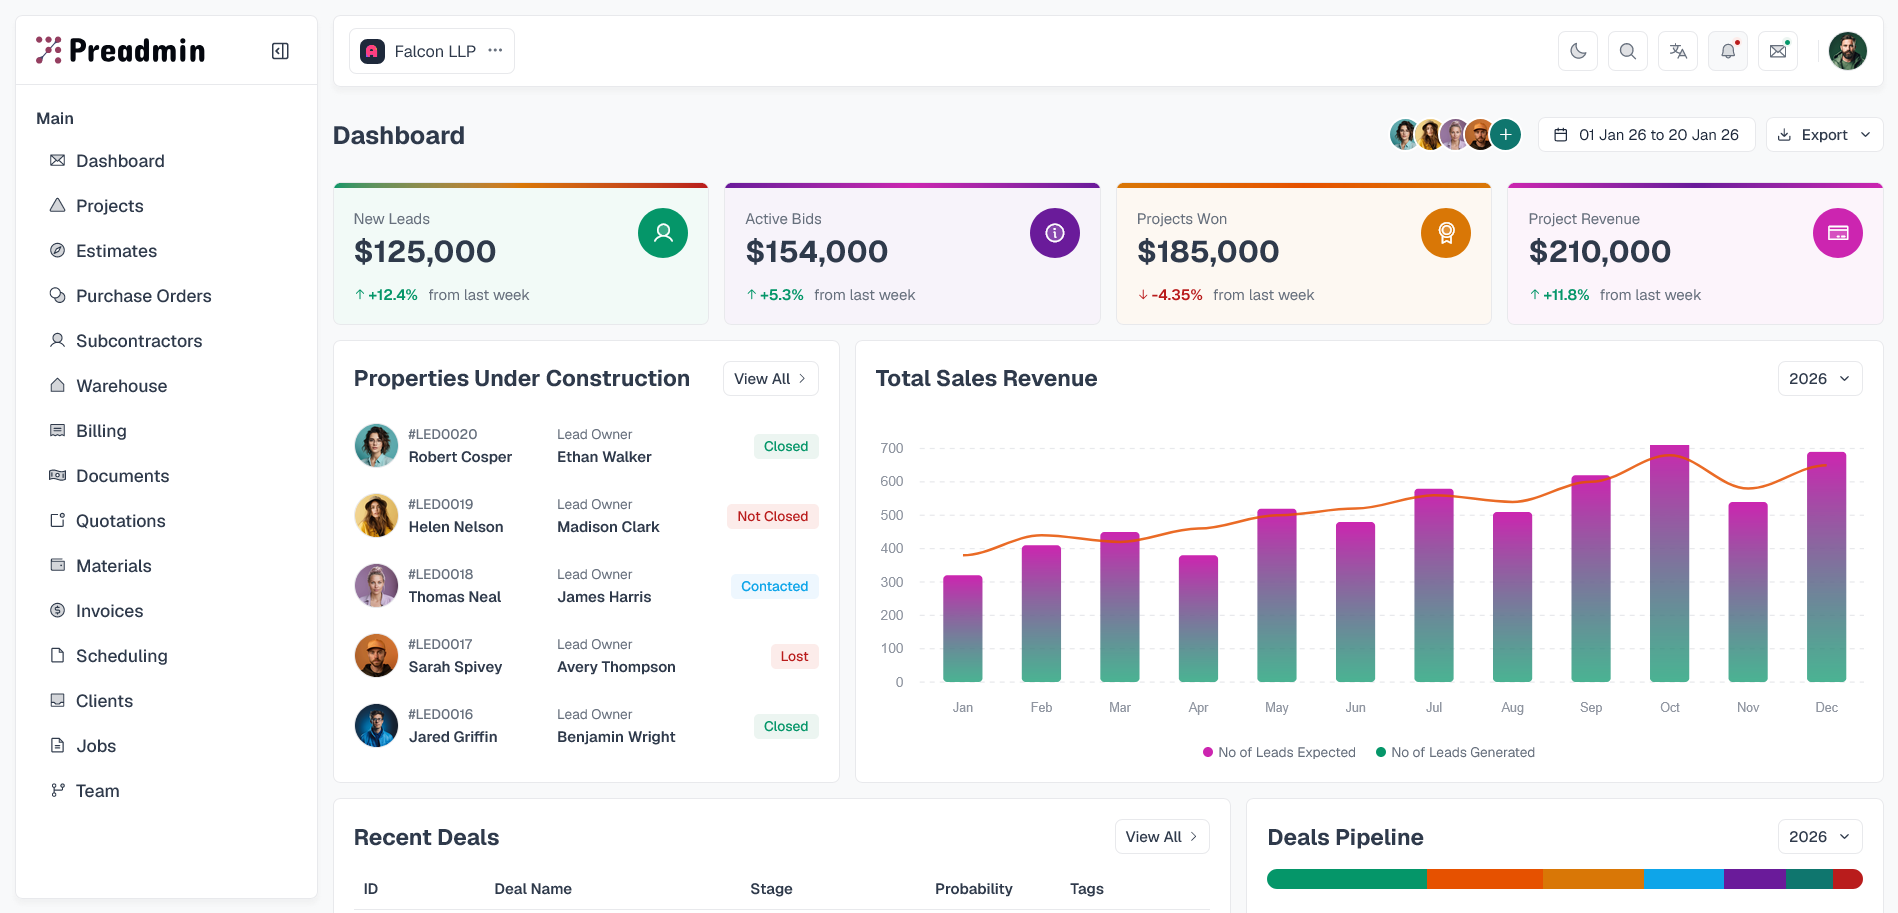Add a team member with the plus button
This screenshot has width=1898, height=913.
tap(1505, 135)
